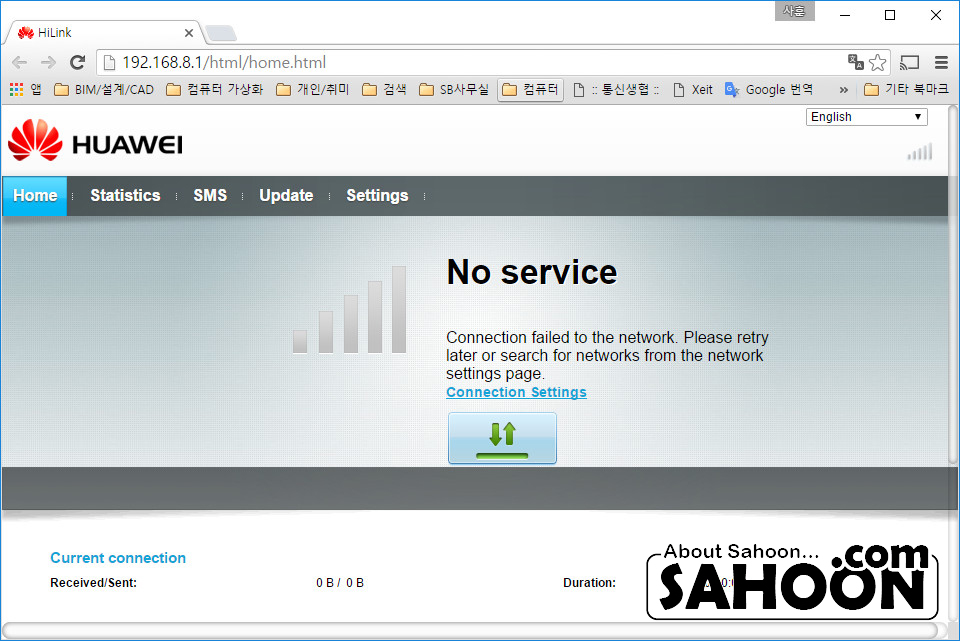Go back with the back arrow
The image size is (960, 641).
(x=20, y=62)
